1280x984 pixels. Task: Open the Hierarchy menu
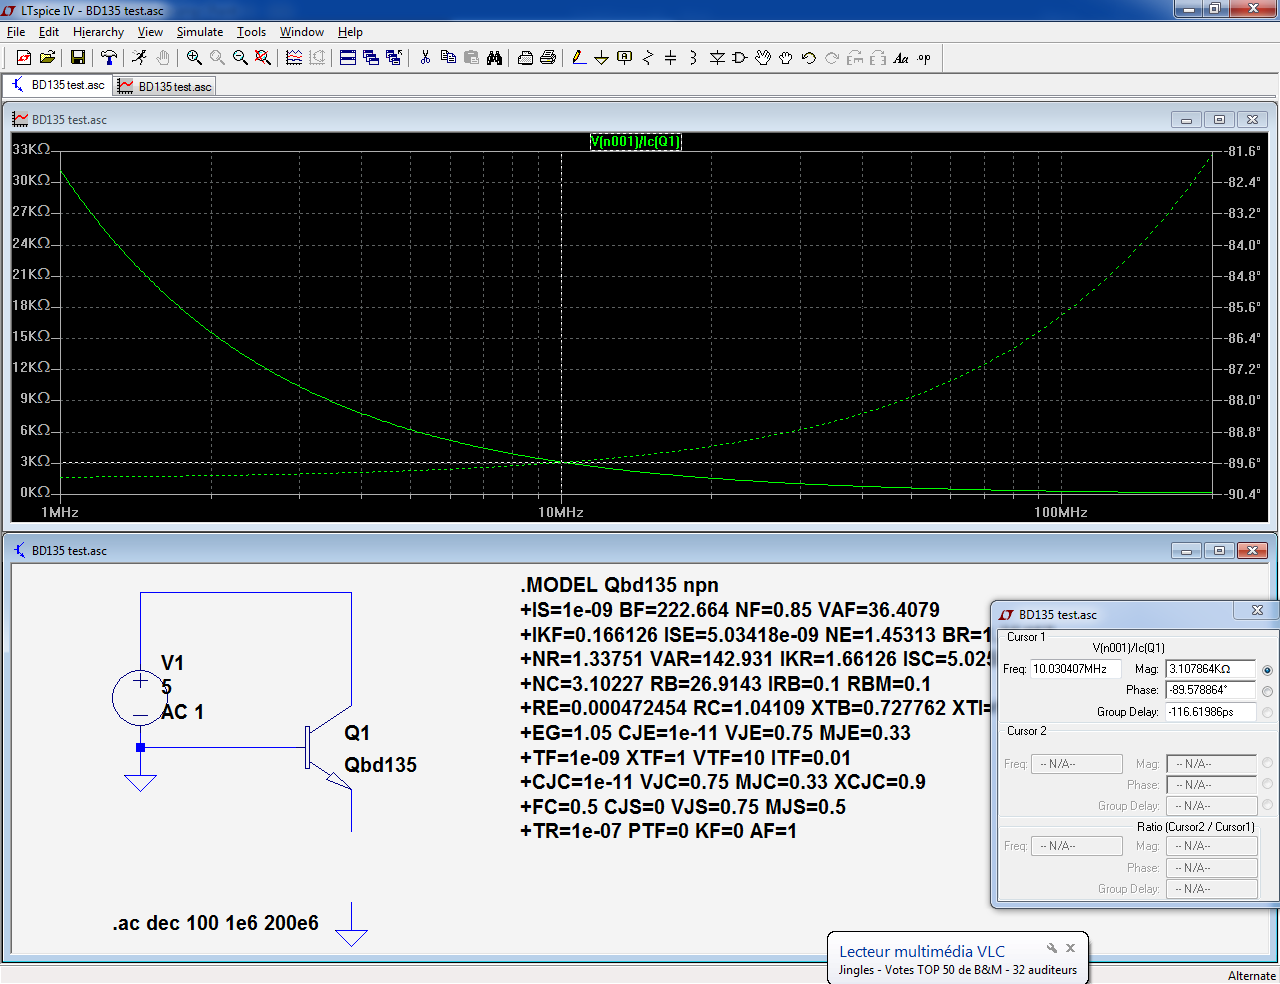(98, 32)
